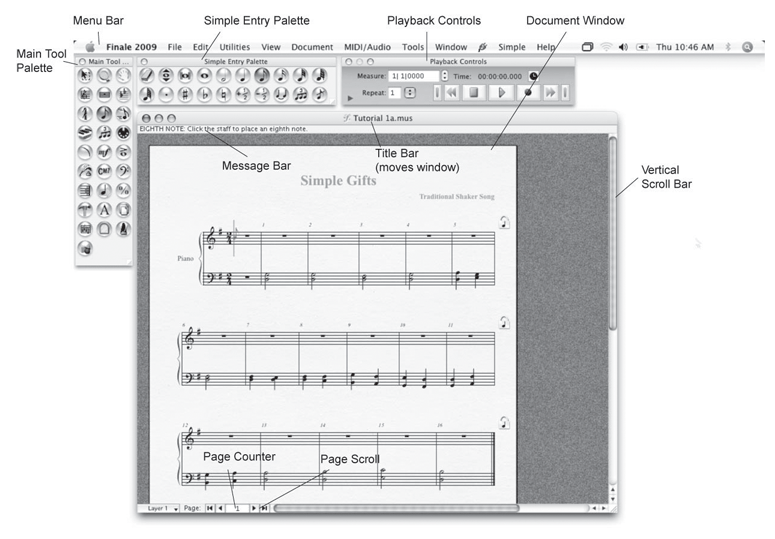This screenshot has width=775, height=539.
Task: Open the MIDI/Audio menu
Action: pos(367,47)
